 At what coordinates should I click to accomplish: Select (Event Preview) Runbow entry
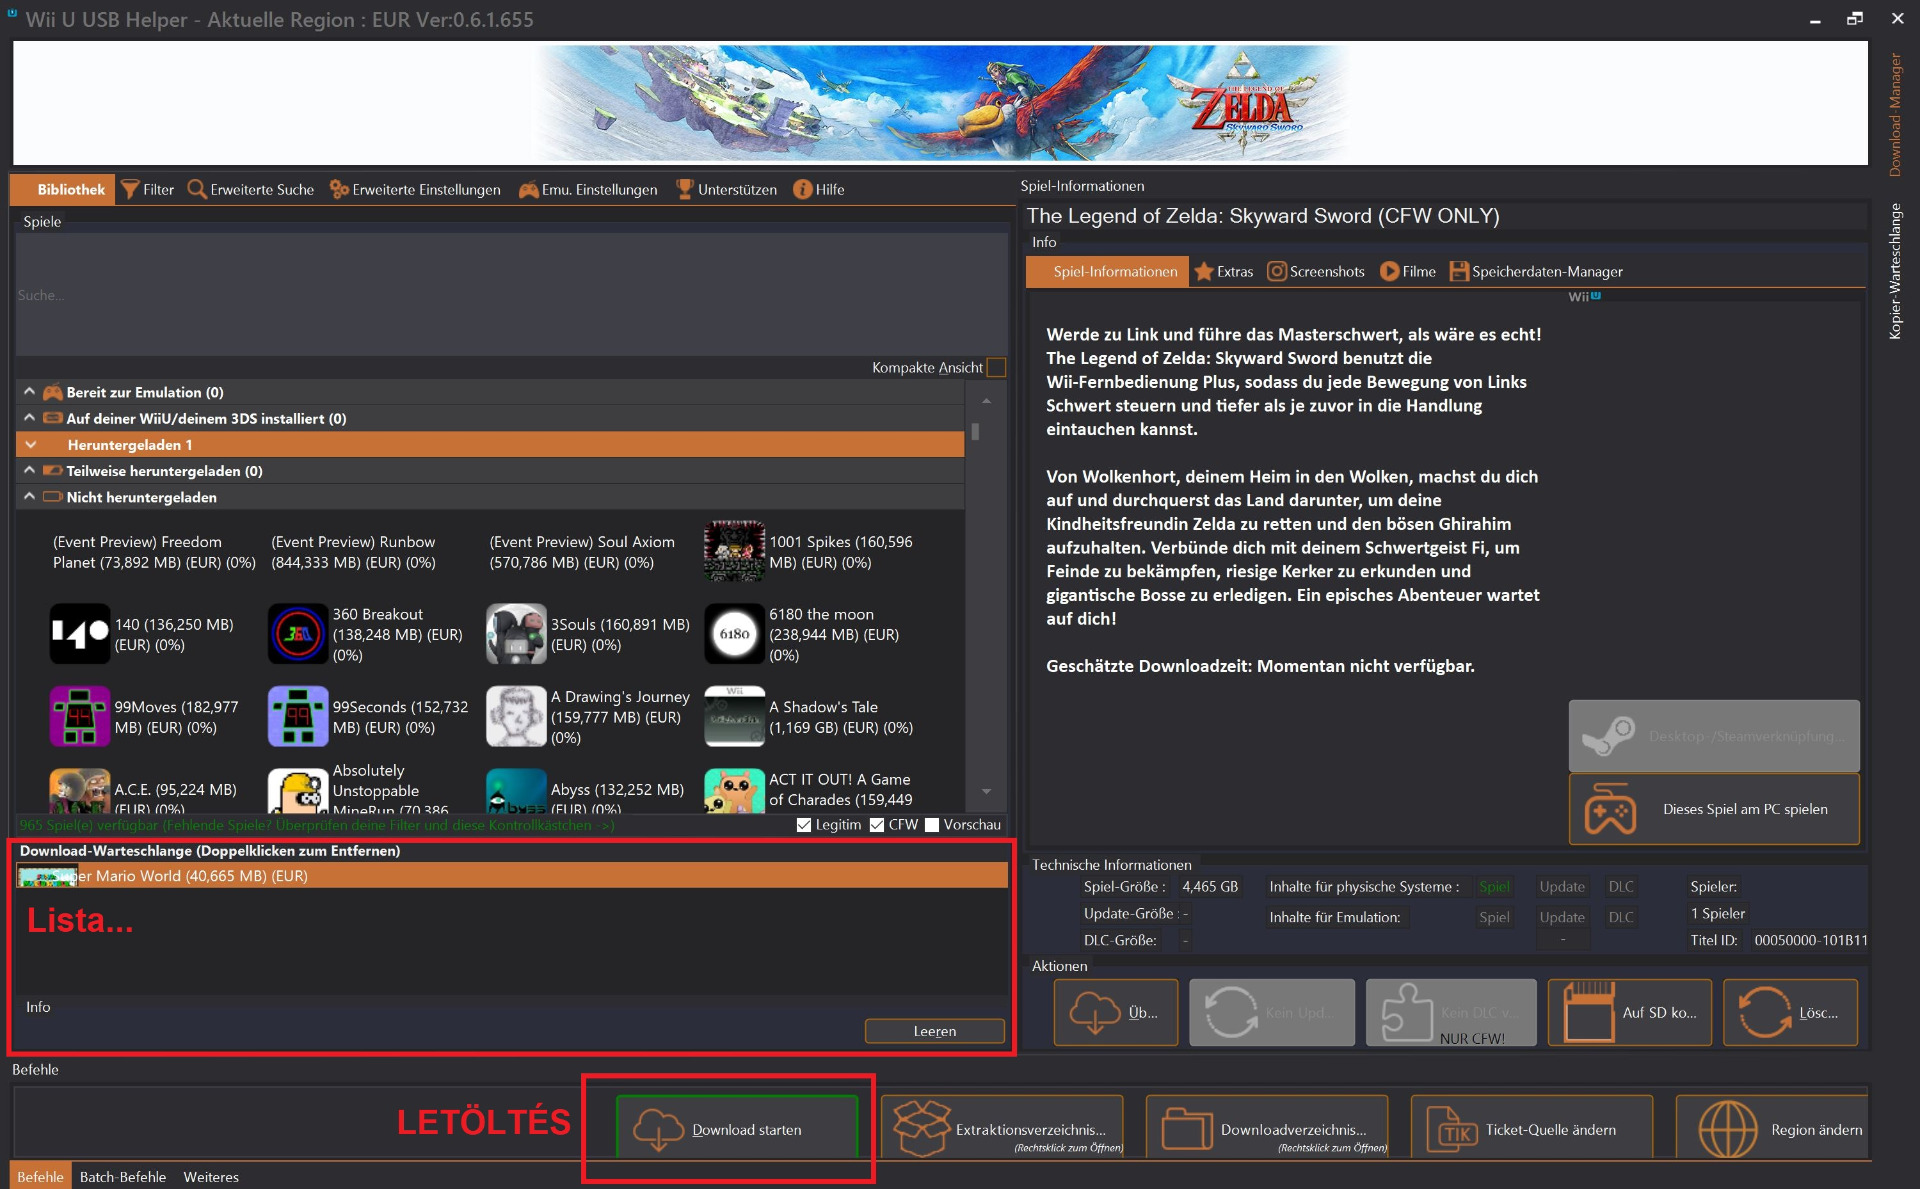click(x=354, y=551)
